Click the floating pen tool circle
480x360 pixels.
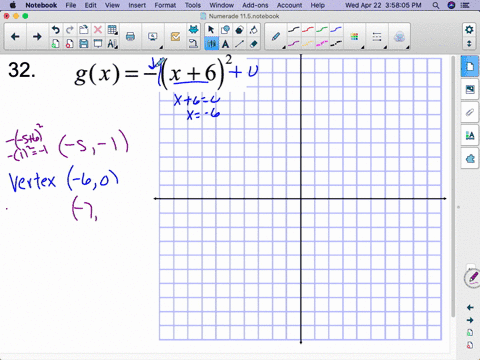[x=473, y=278]
